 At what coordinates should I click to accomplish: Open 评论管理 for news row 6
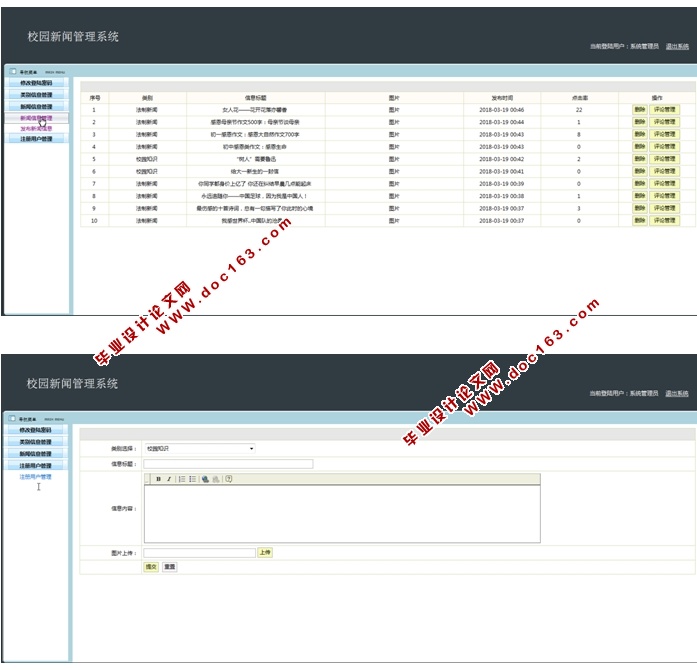[x=665, y=172]
